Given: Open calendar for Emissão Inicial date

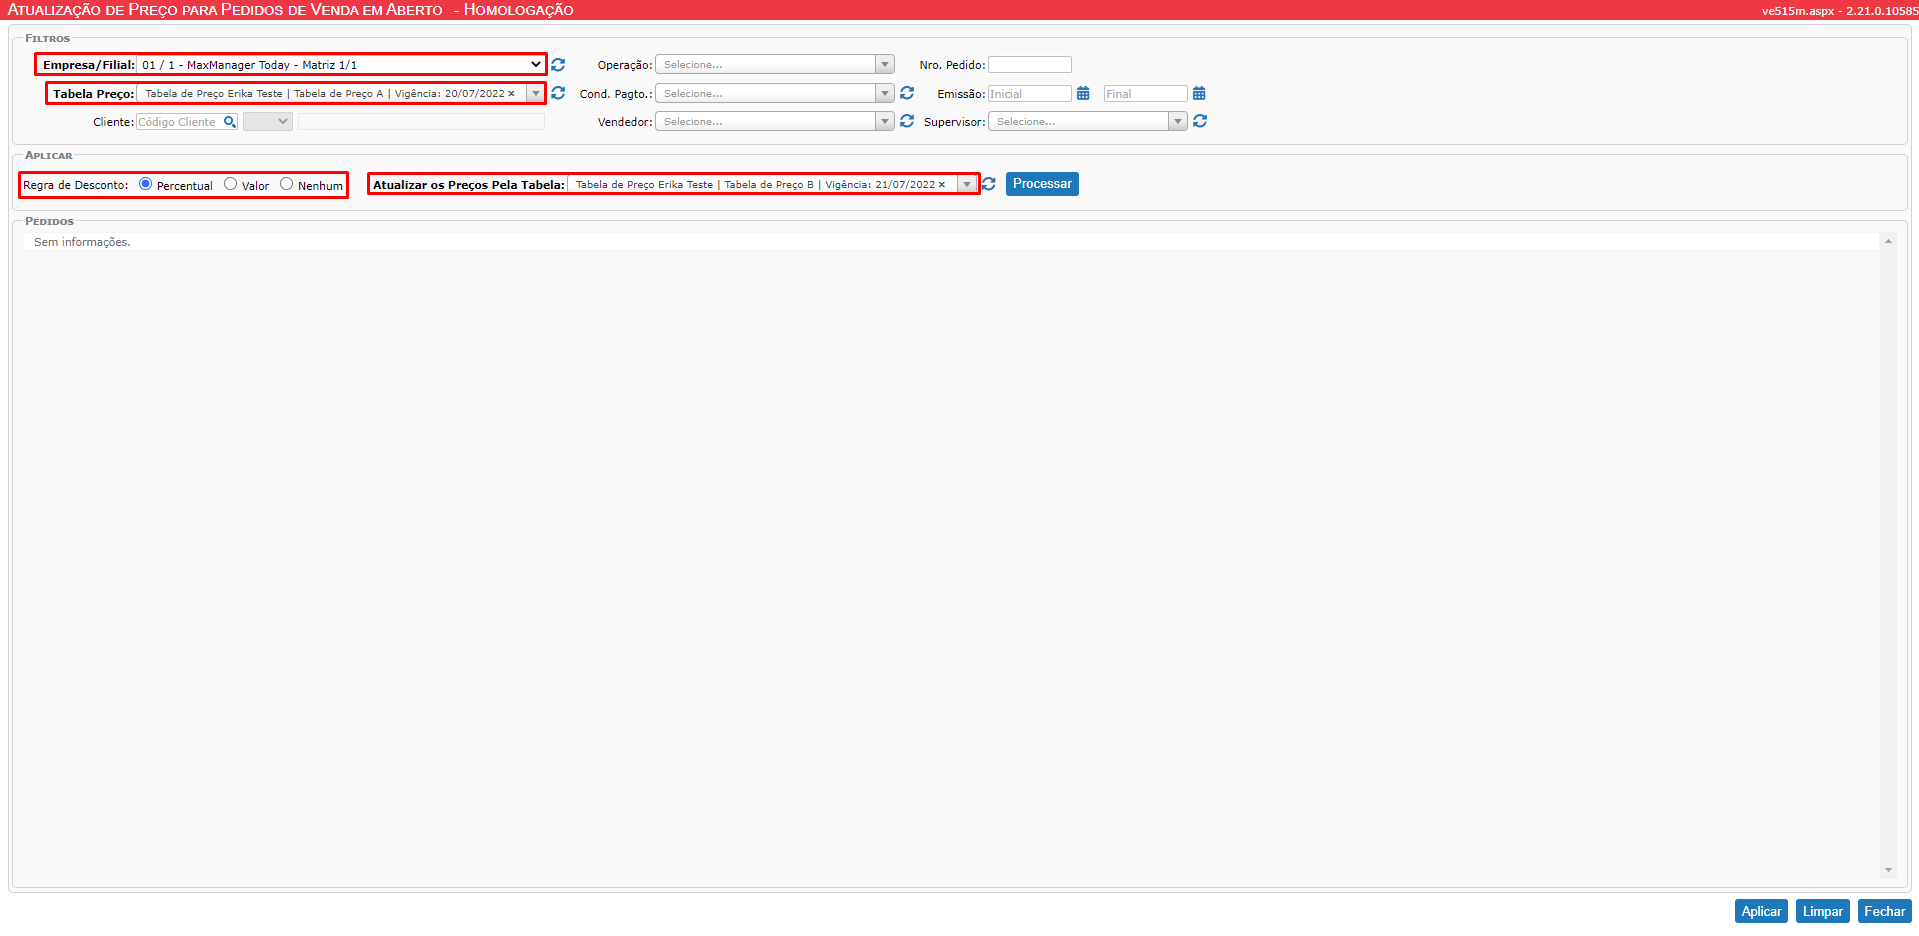Looking at the screenshot, I should point(1083,93).
